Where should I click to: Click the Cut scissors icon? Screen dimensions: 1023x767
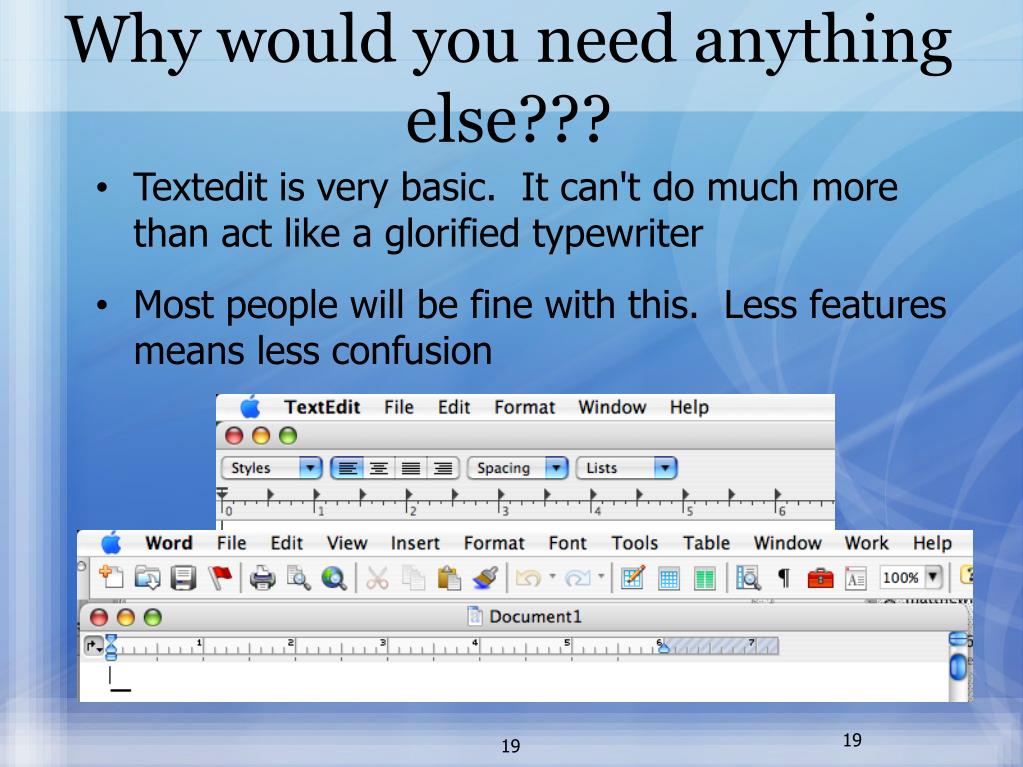coord(376,578)
